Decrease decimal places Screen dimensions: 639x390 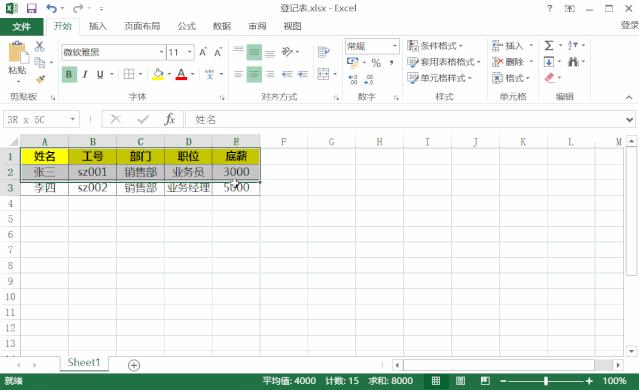tap(368, 79)
